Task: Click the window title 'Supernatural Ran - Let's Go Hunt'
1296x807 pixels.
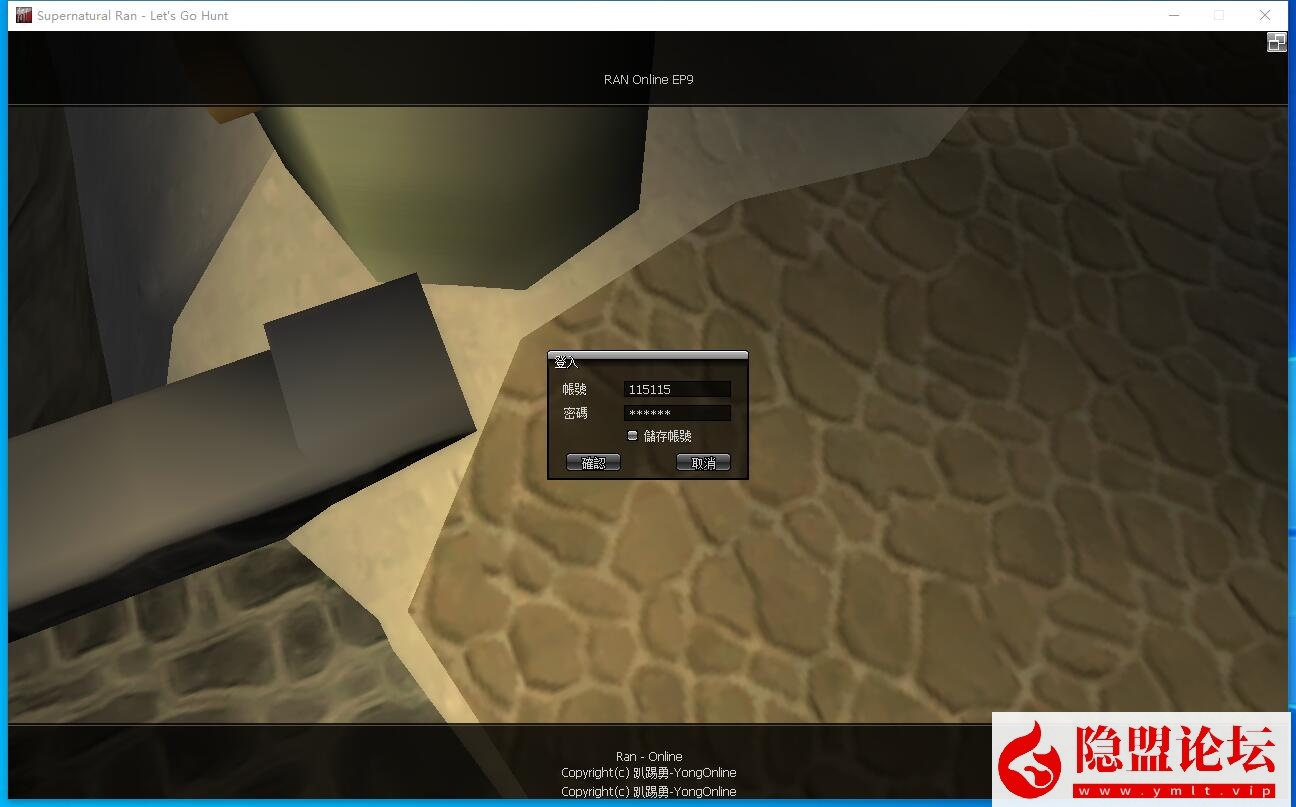Action: tap(132, 15)
